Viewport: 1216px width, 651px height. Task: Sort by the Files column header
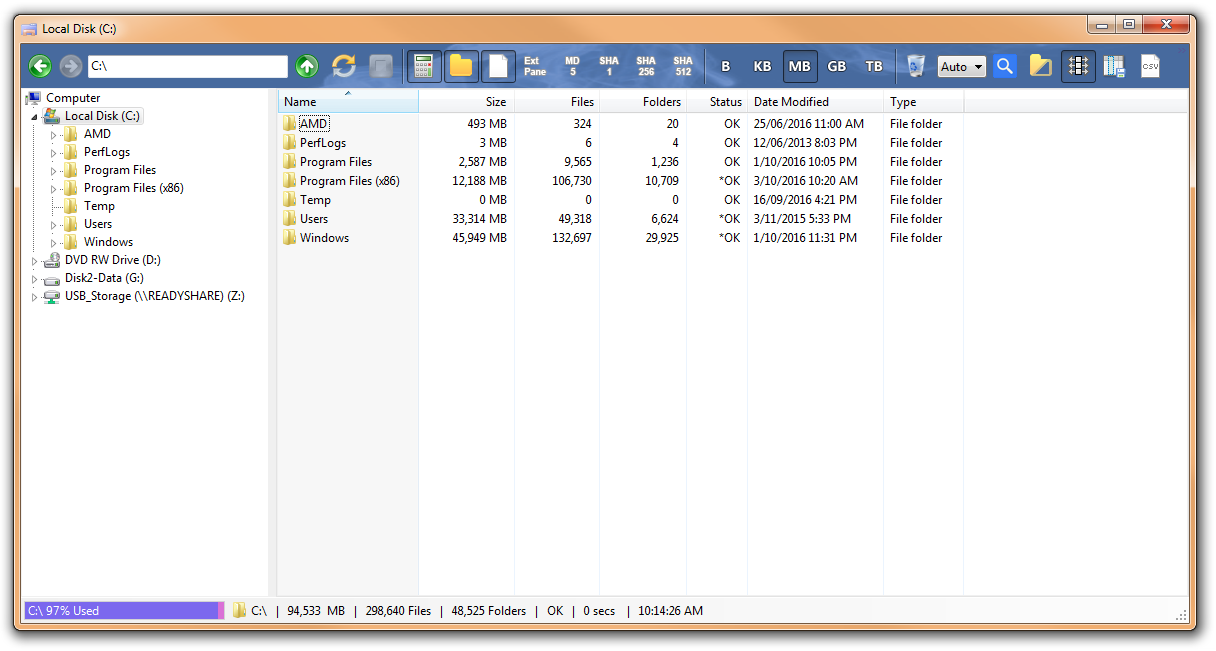click(x=557, y=102)
